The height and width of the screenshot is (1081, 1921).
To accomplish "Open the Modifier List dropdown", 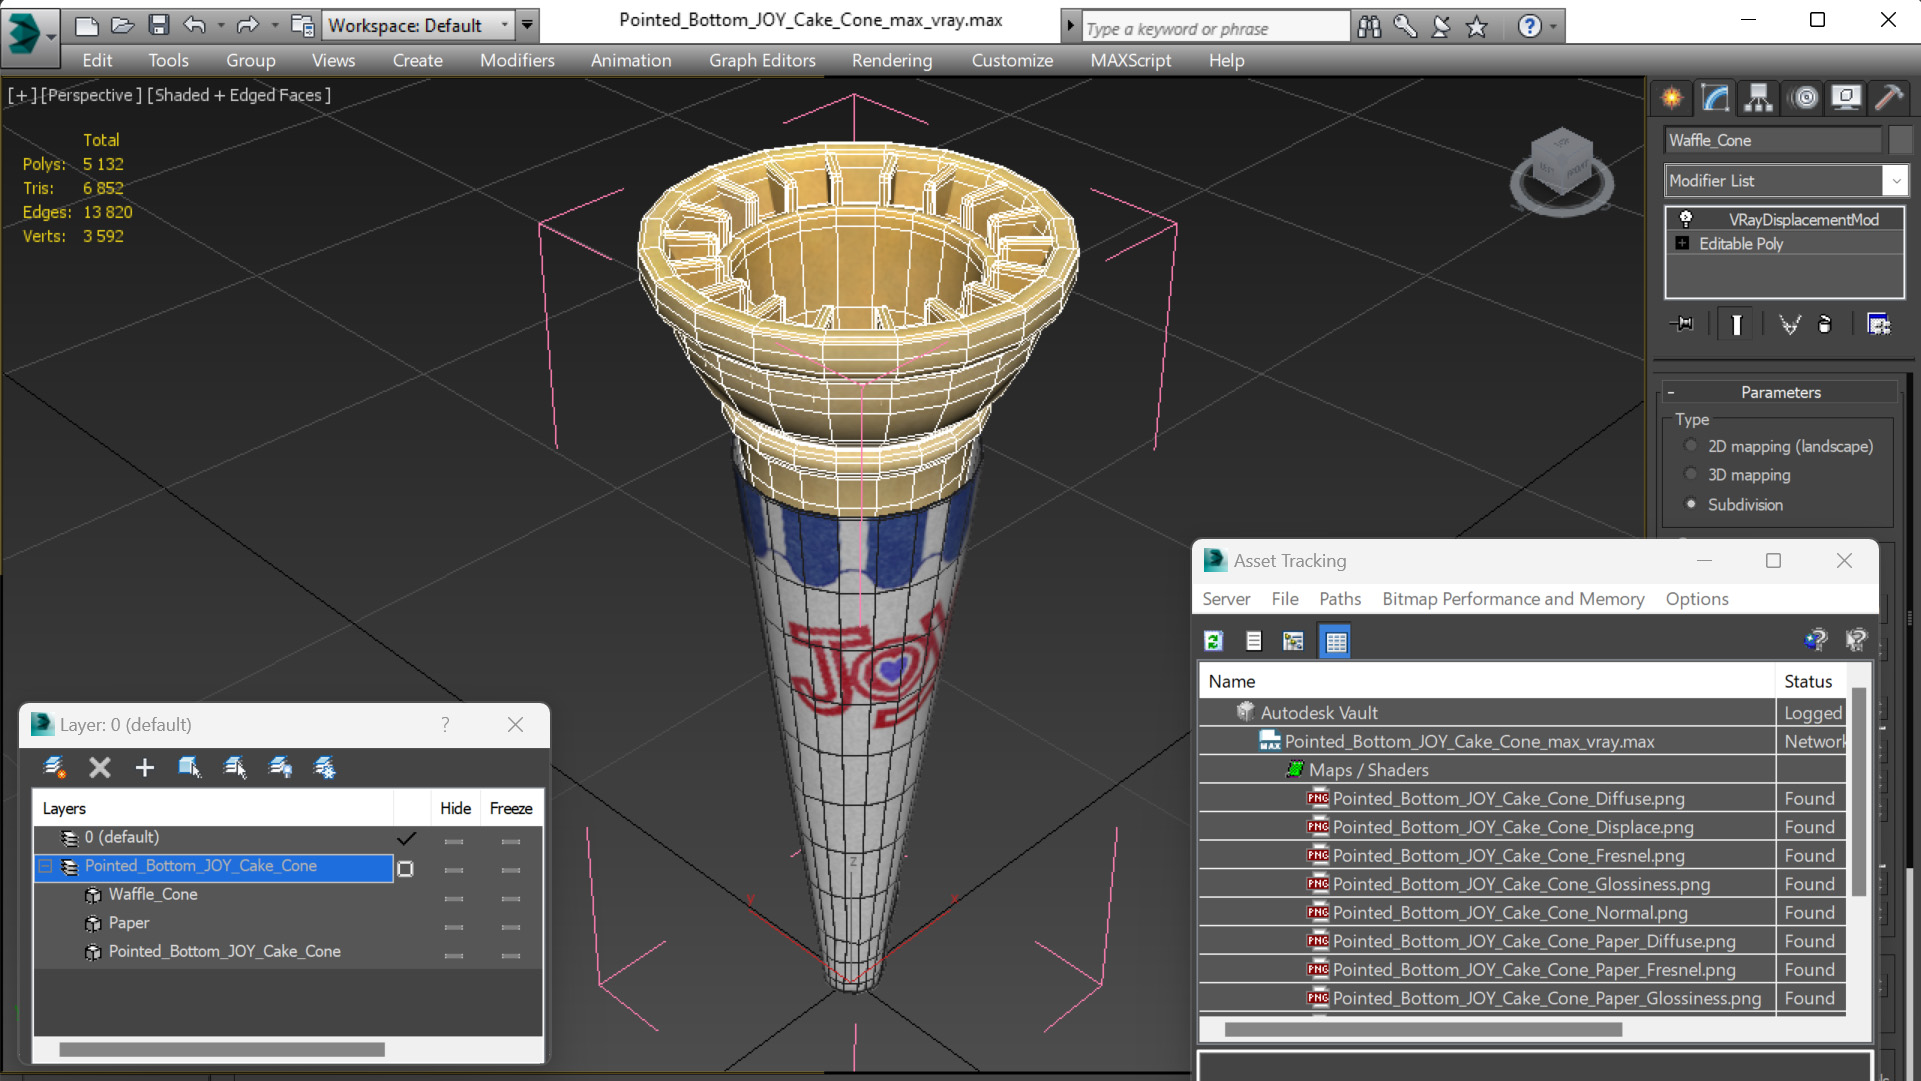I will pyautogui.click(x=1895, y=181).
